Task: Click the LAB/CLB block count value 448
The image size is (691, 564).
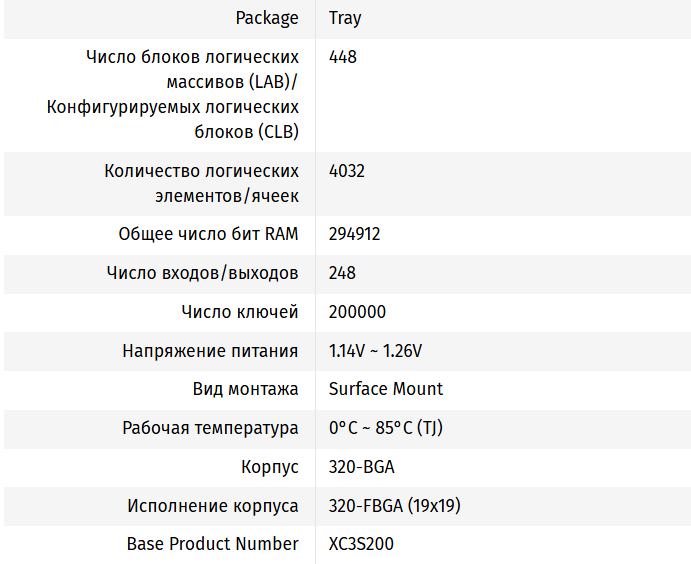Action: (343, 57)
